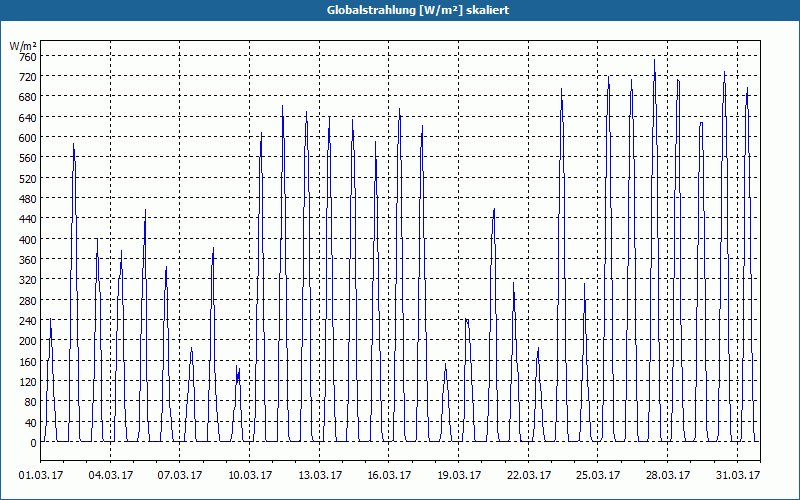Click the 0 y-axis value
Viewport: 800px width, 500px height.
34,443
